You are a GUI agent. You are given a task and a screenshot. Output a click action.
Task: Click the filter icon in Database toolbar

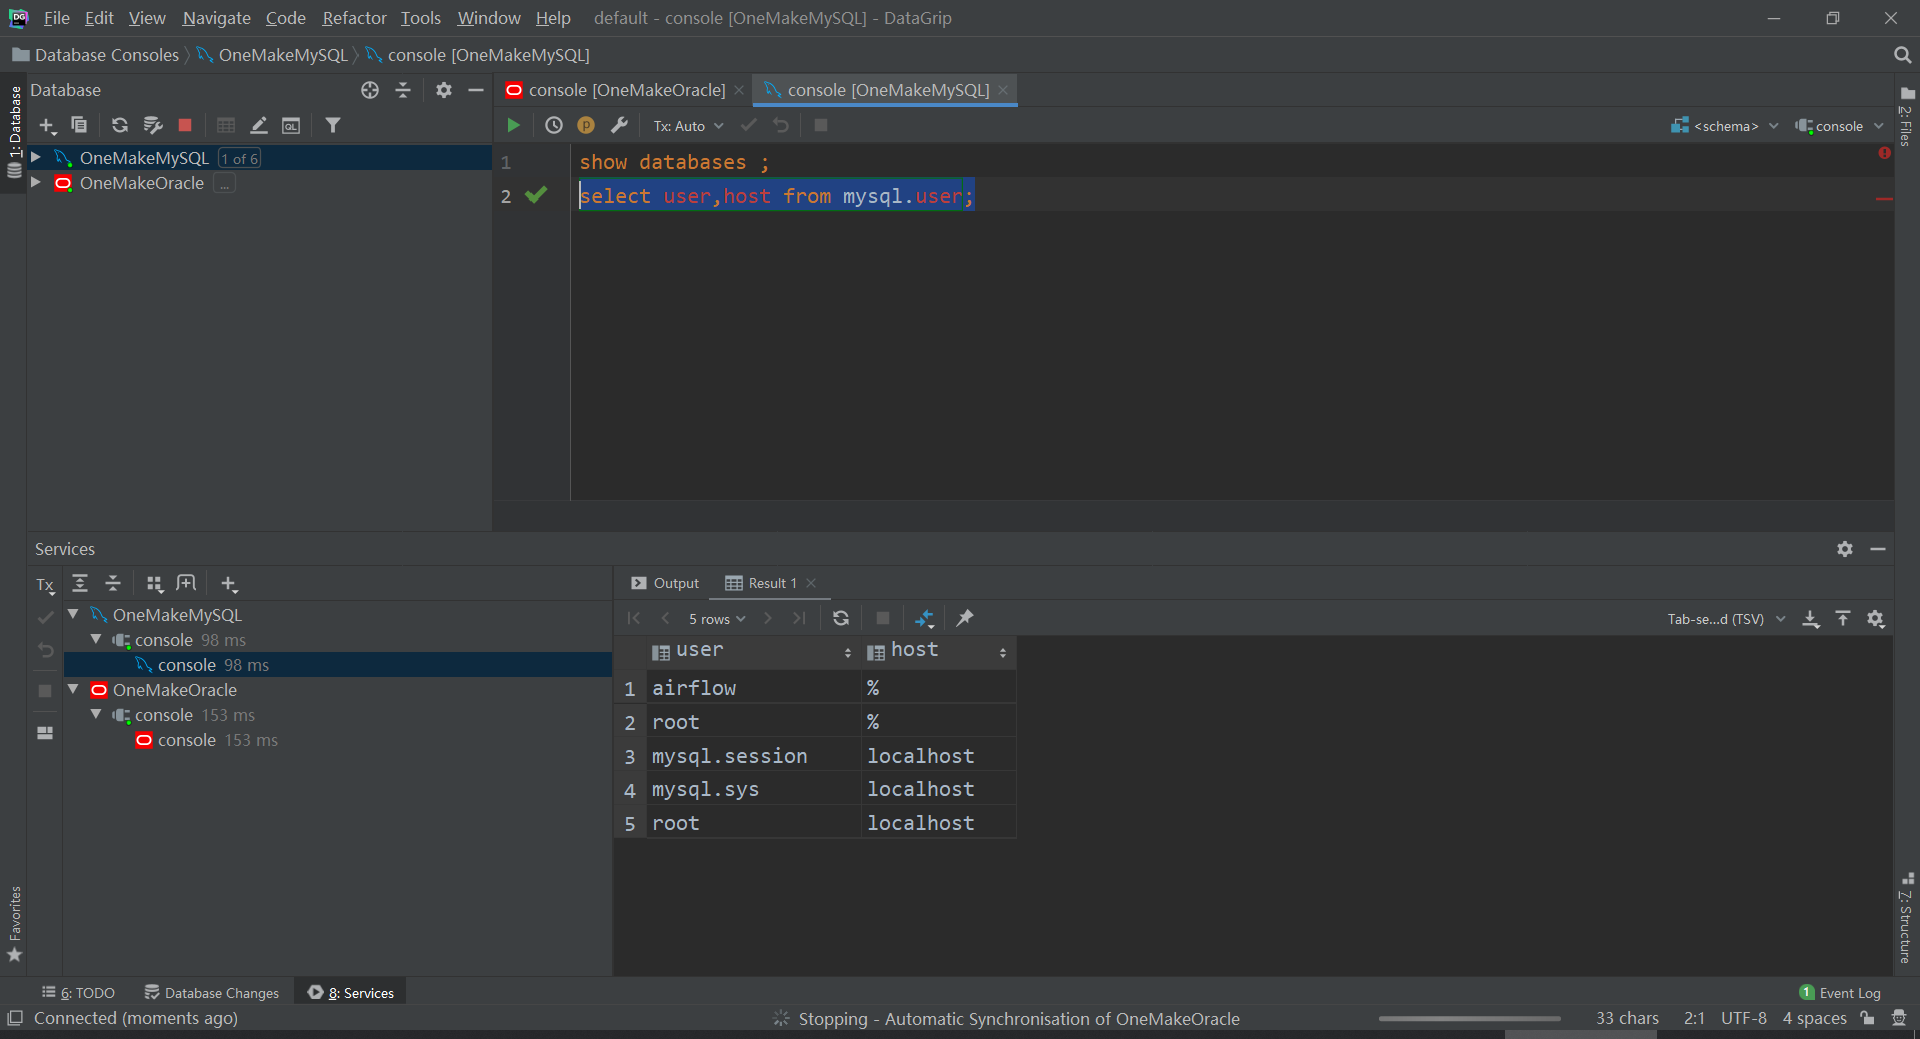pos(333,125)
